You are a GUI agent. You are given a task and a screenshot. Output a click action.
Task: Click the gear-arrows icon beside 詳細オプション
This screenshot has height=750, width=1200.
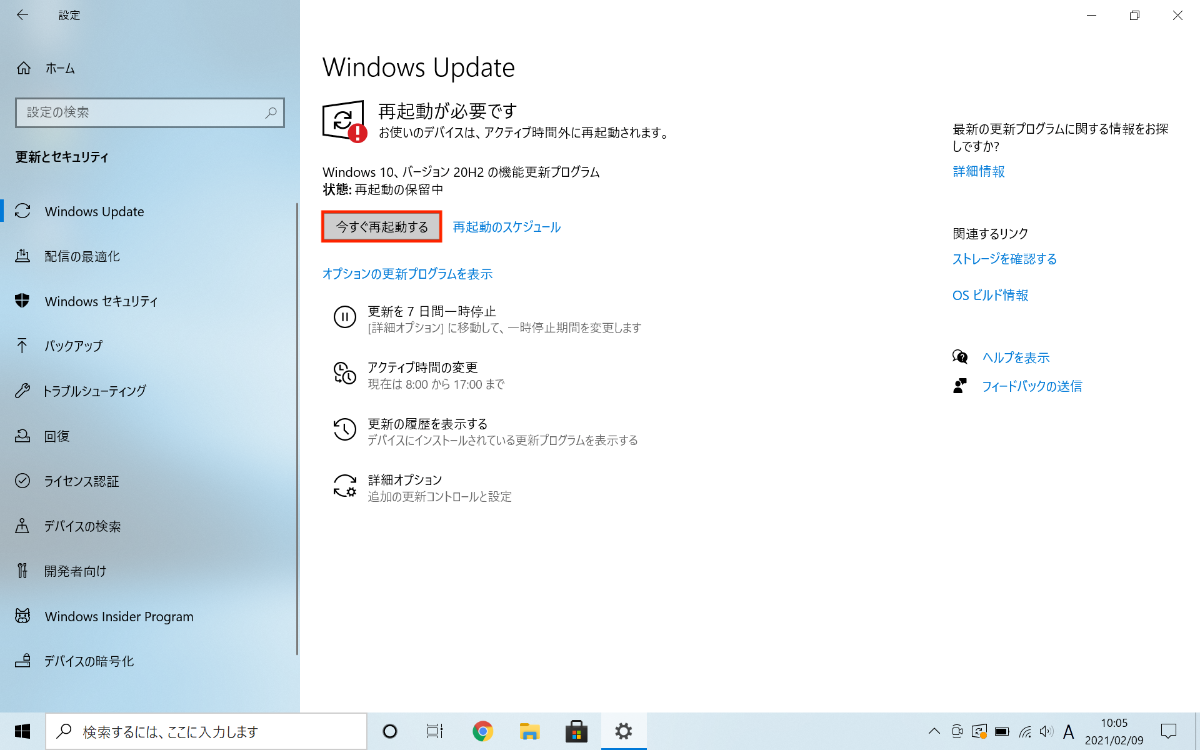coord(344,486)
